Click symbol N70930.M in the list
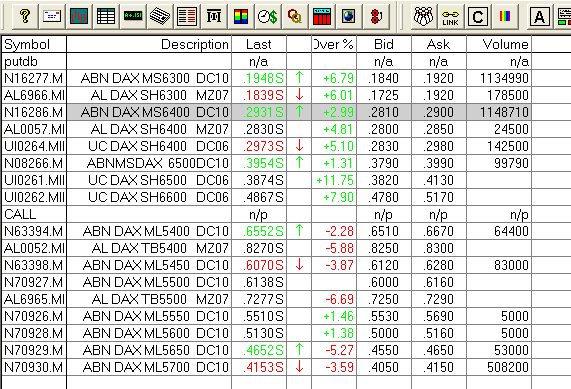Viewport: 571px width, 389px height. coord(34,367)
